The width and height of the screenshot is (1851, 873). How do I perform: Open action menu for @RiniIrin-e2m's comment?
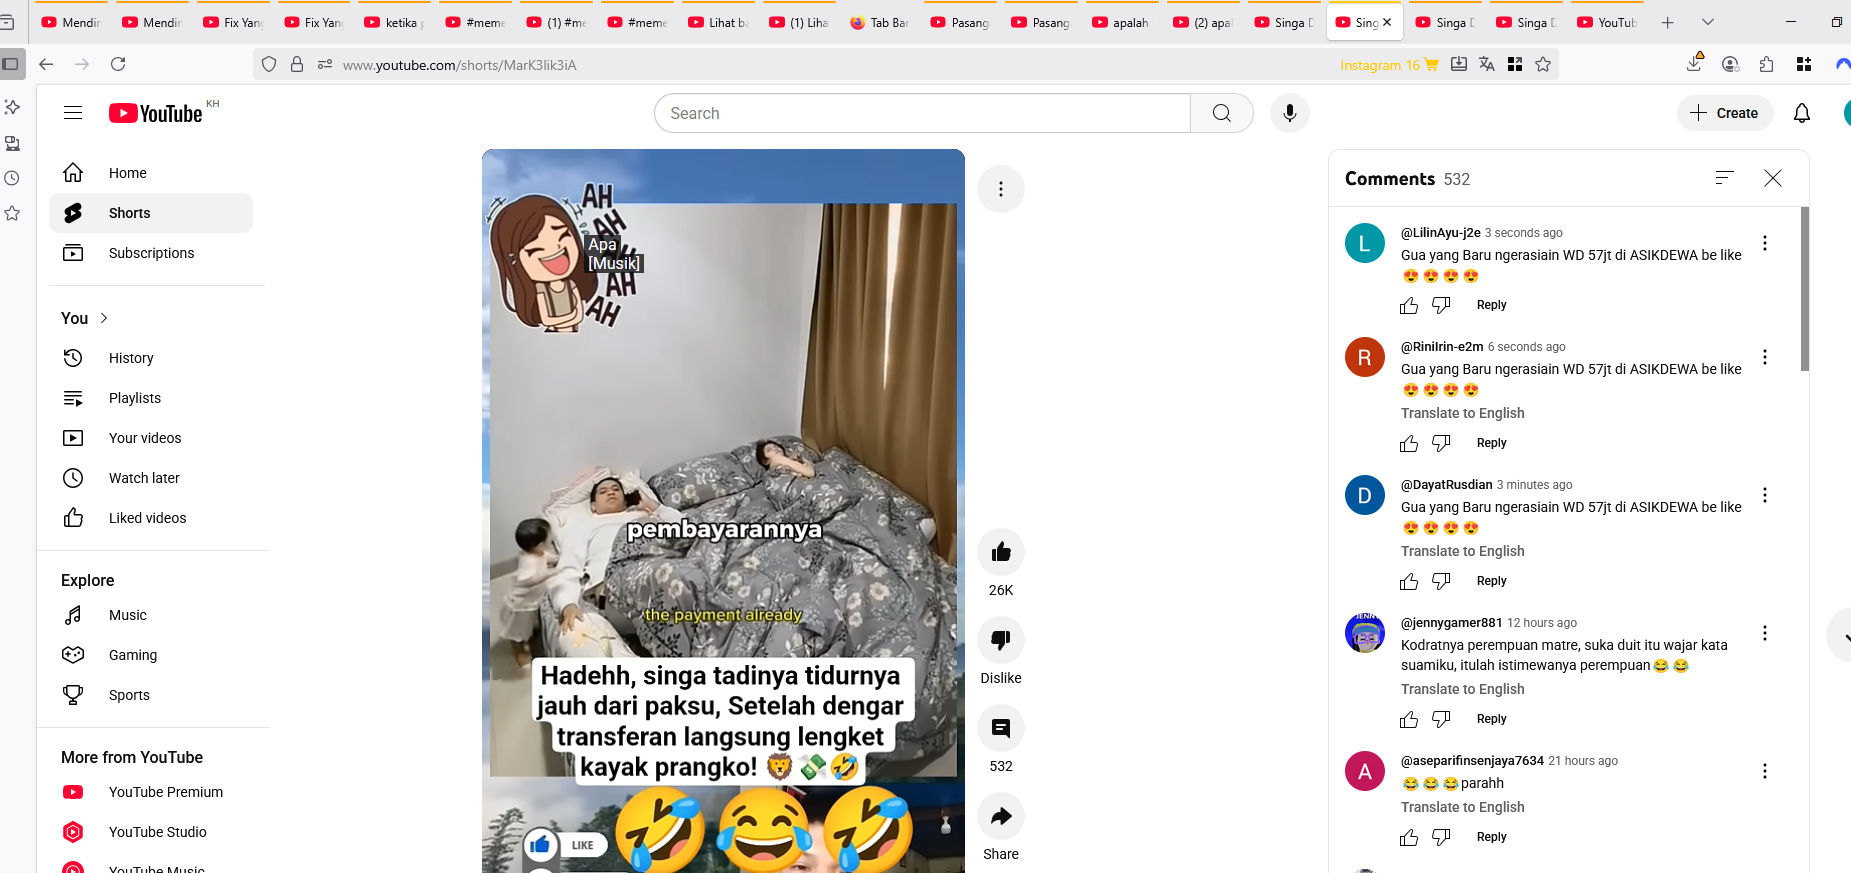coord(1765,357)
